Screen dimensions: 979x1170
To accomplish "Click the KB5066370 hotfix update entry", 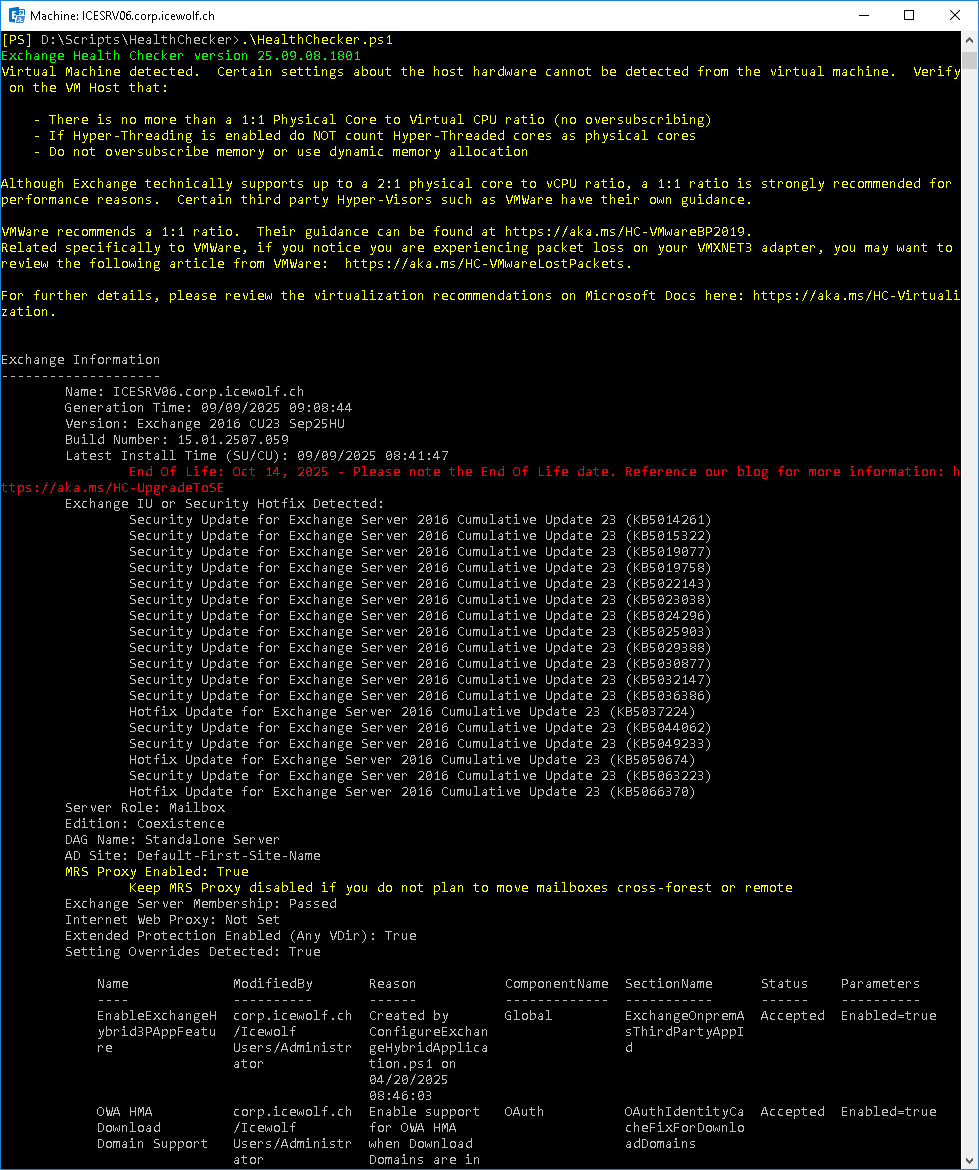I will [x=412, y=792].
